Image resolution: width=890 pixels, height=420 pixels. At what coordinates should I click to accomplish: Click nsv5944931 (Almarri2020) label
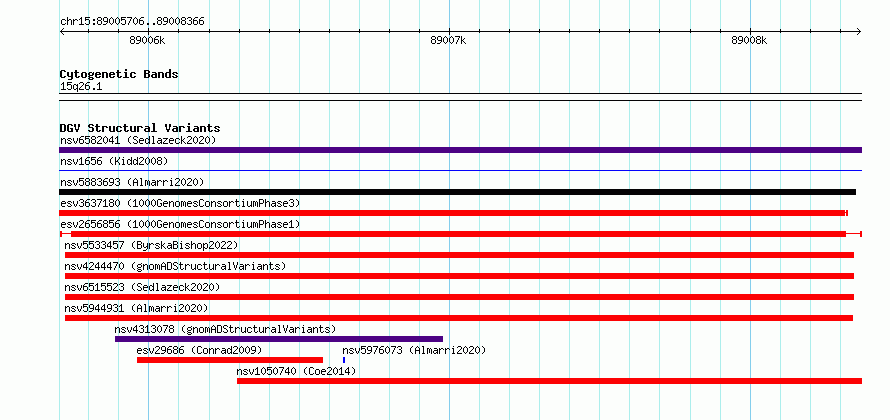click(x=136, y=308)
